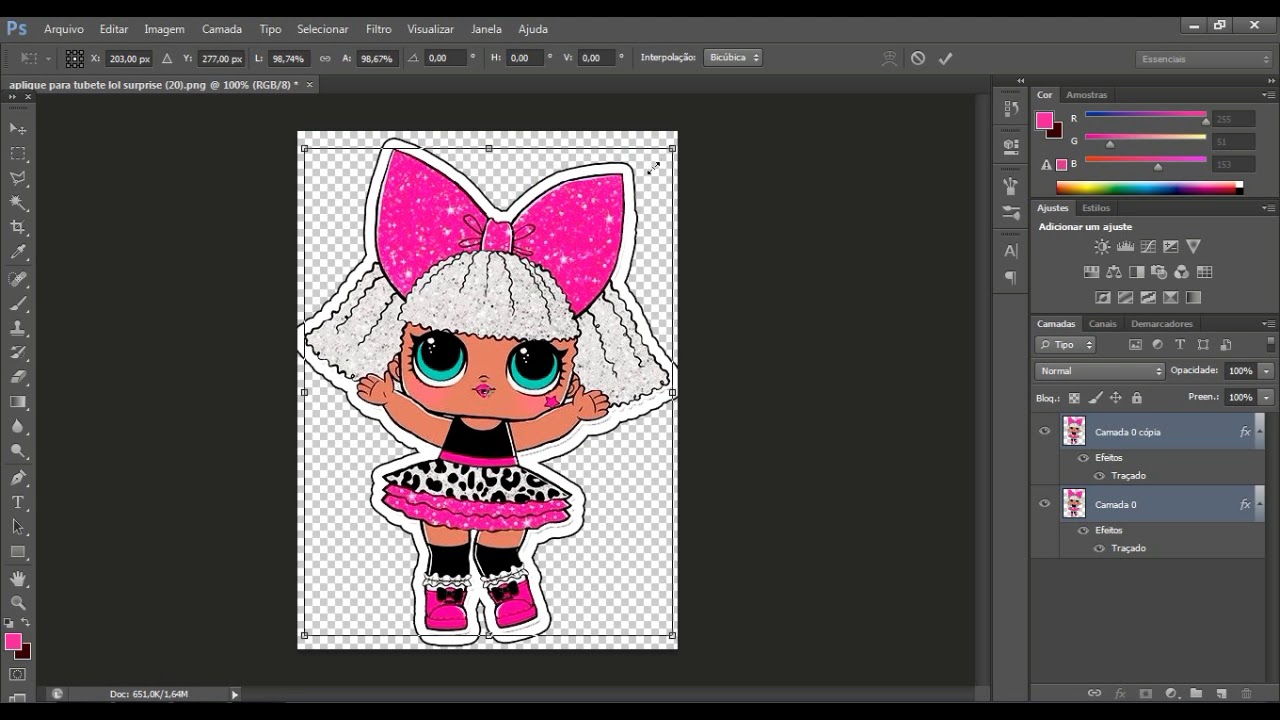Open the Filtro menu
The width and height of the screenshot is (1280, 720).
(x=378, y=29)
